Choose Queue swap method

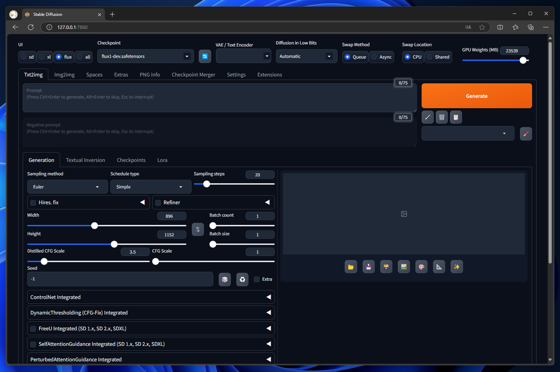coord(355,57)
